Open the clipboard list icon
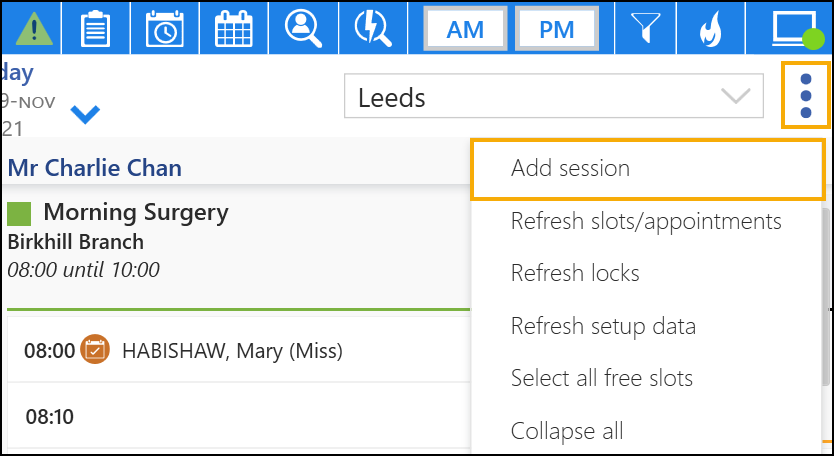Viewport: 834px width, 456px height. pos(95,28)
